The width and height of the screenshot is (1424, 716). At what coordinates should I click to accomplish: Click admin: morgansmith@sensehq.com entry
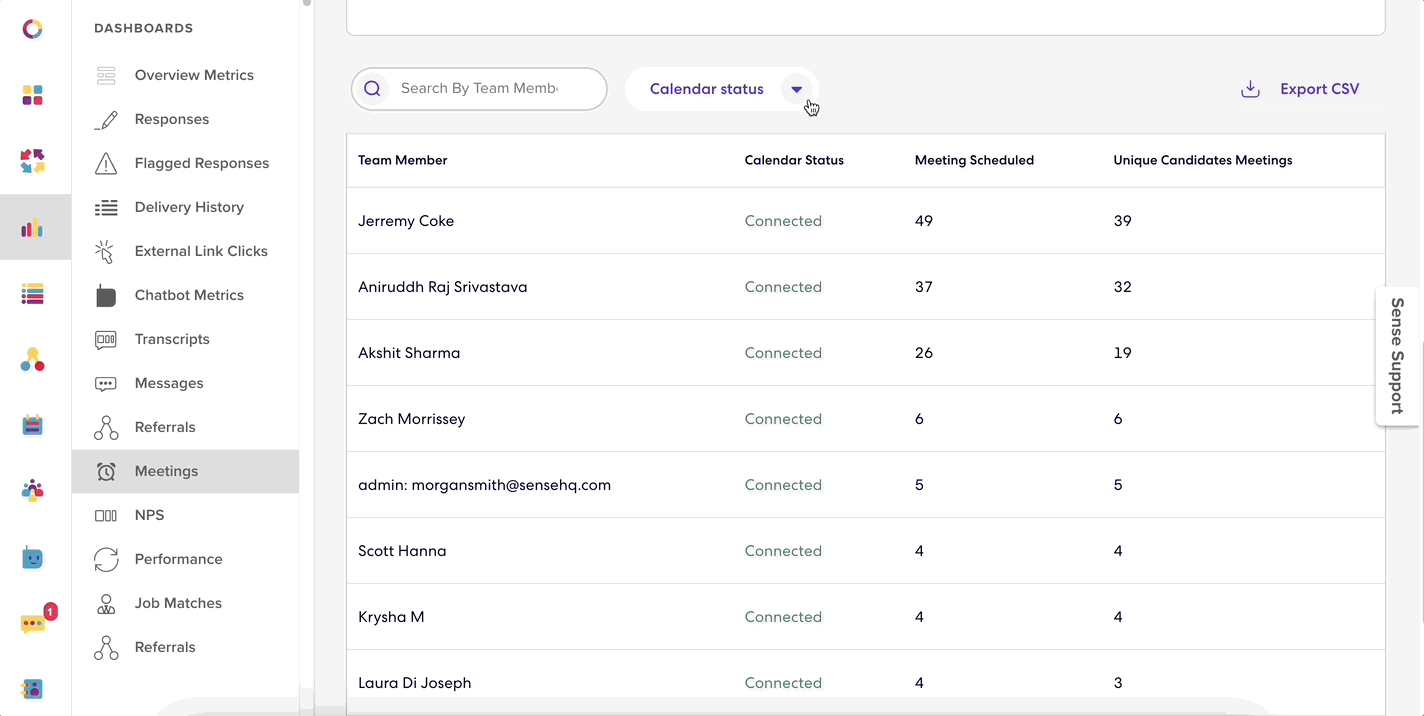tap(484, 485)
